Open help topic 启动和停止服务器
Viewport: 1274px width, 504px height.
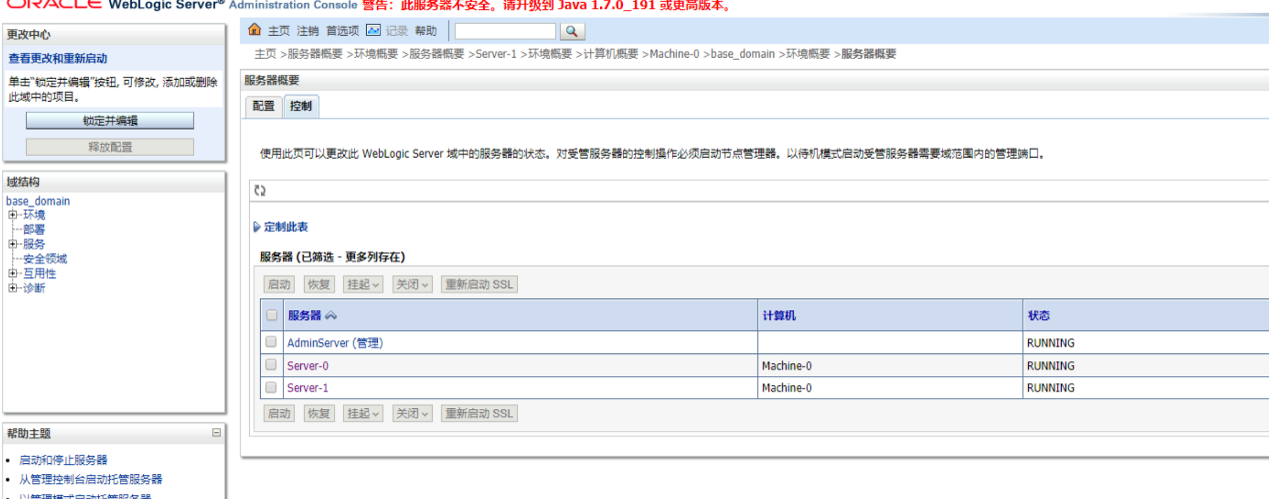tap(63, 461)
